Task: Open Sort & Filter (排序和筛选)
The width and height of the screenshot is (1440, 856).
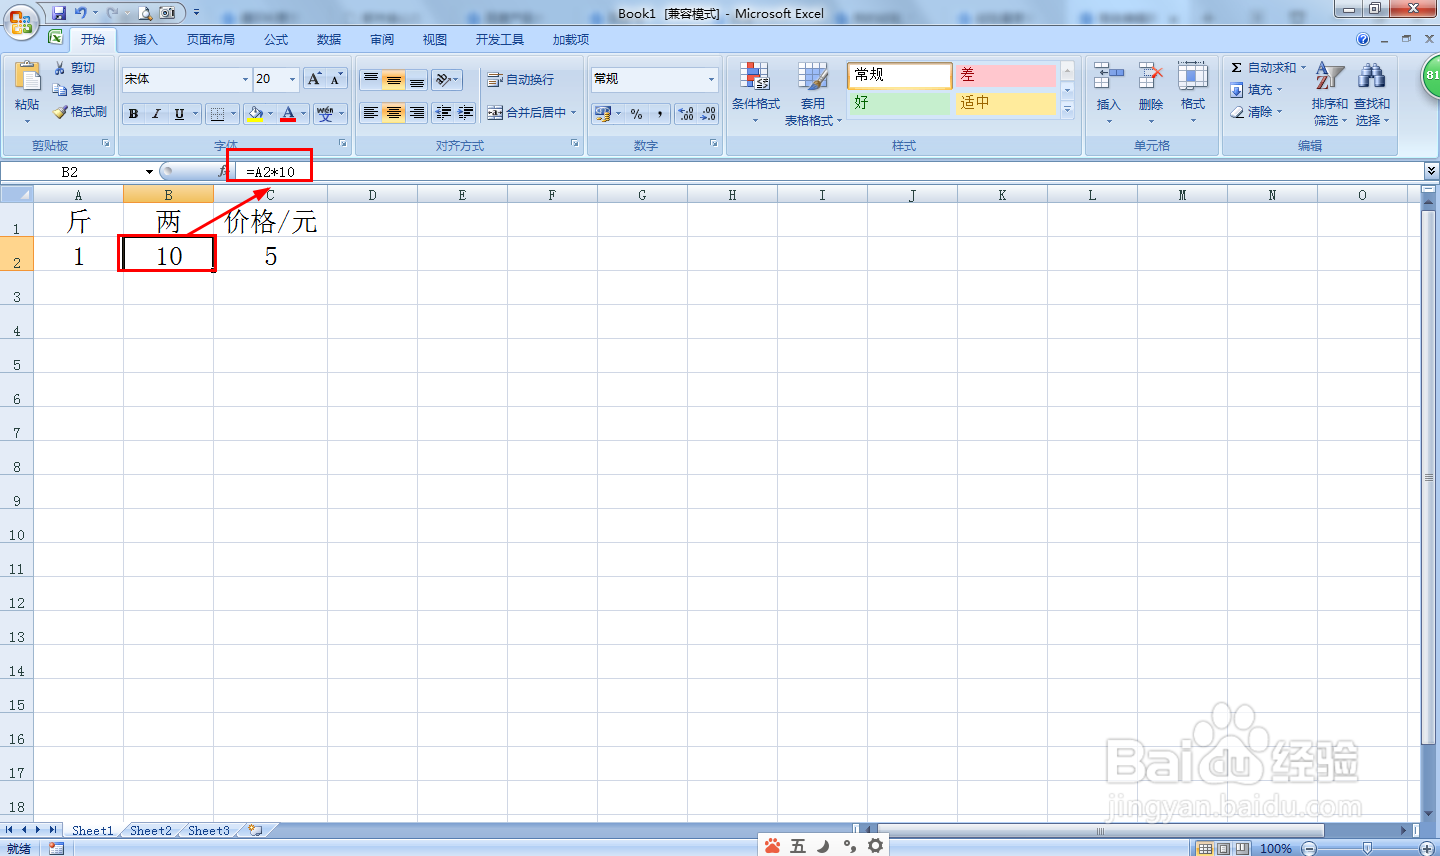Action: [1329, 92]
